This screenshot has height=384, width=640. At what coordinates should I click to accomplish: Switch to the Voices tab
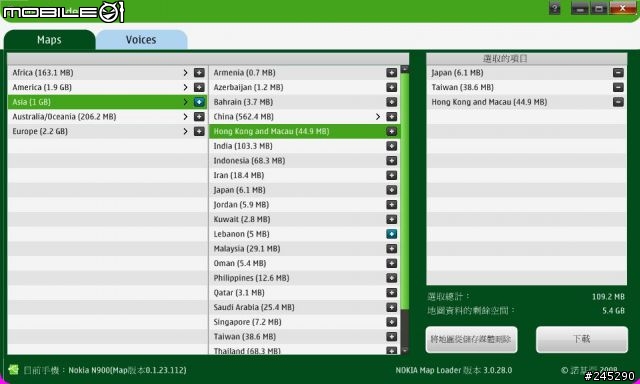141,40
